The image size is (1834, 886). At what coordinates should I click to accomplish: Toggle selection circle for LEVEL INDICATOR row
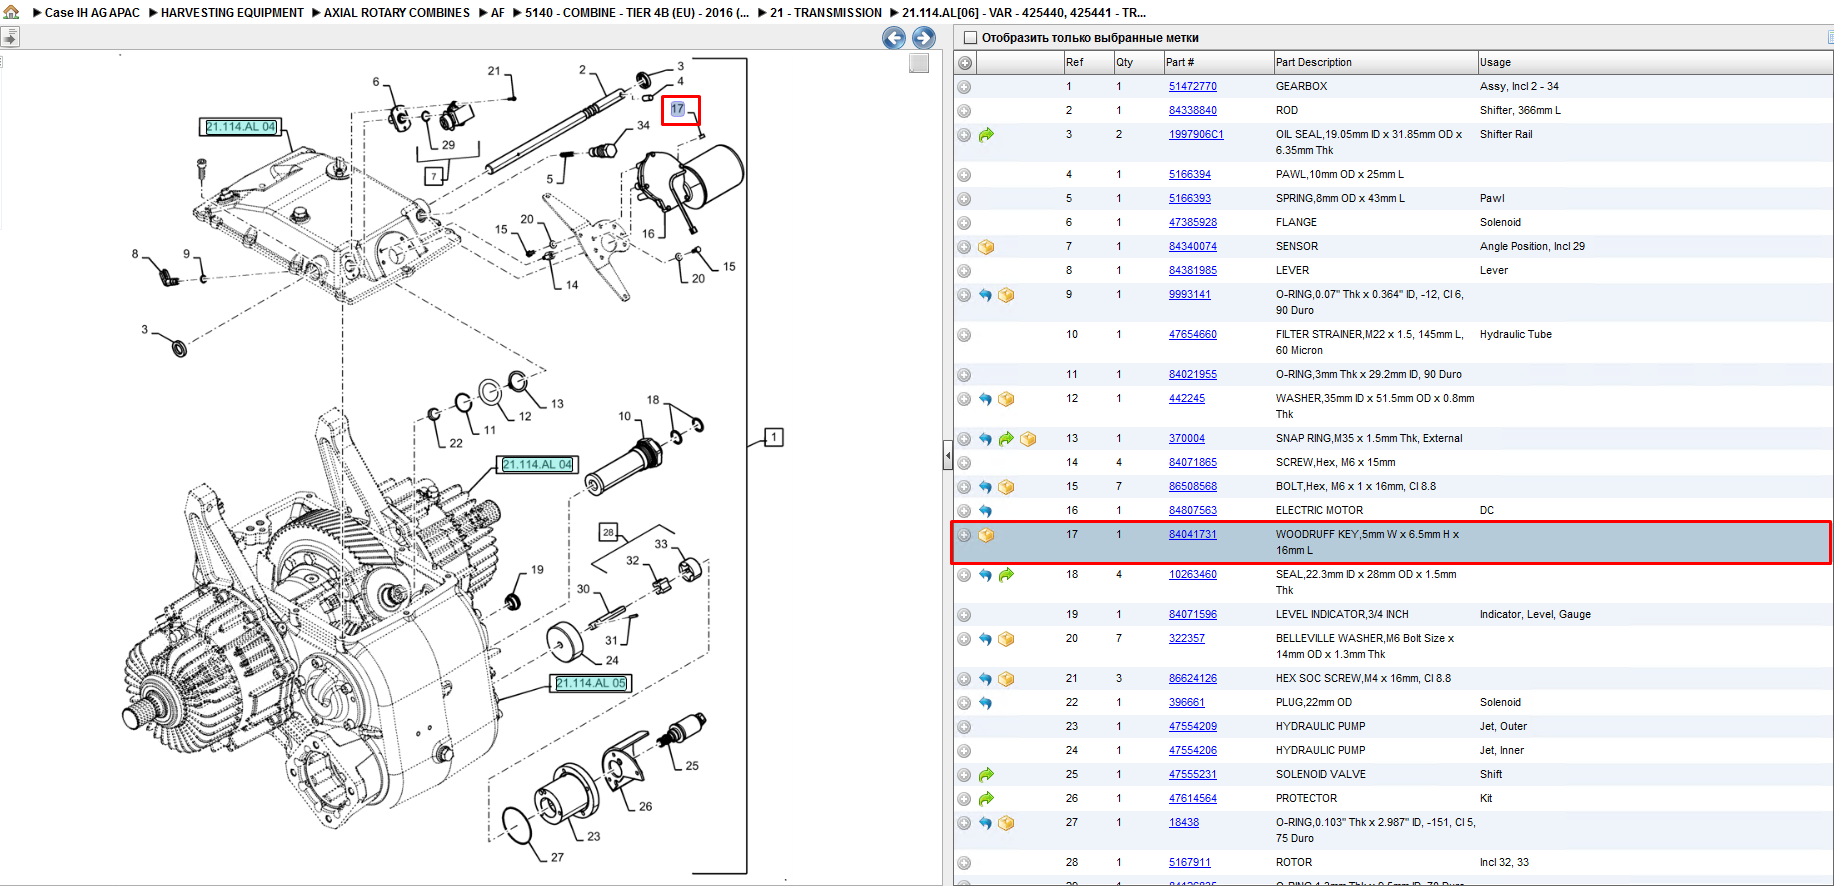tap(964, 615)
